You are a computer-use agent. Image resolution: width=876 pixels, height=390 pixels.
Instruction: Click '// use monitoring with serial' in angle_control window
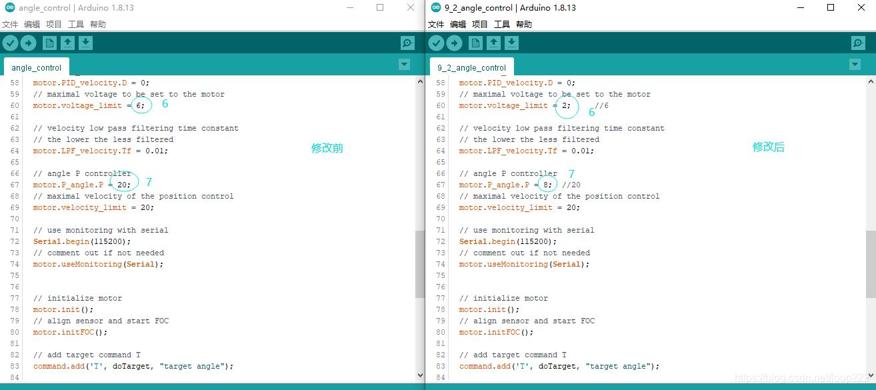(x=101, y=230)
